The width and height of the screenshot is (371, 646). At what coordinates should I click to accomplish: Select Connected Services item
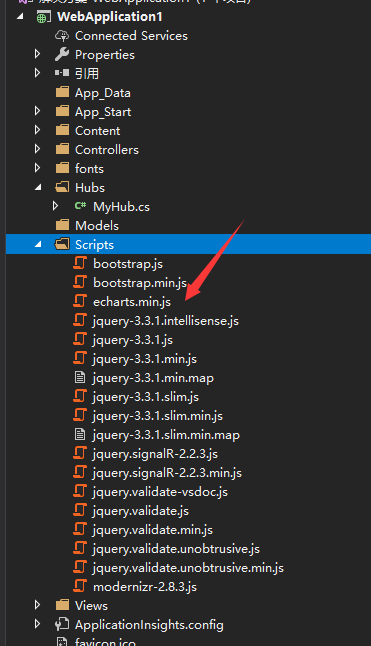point(131,36)
